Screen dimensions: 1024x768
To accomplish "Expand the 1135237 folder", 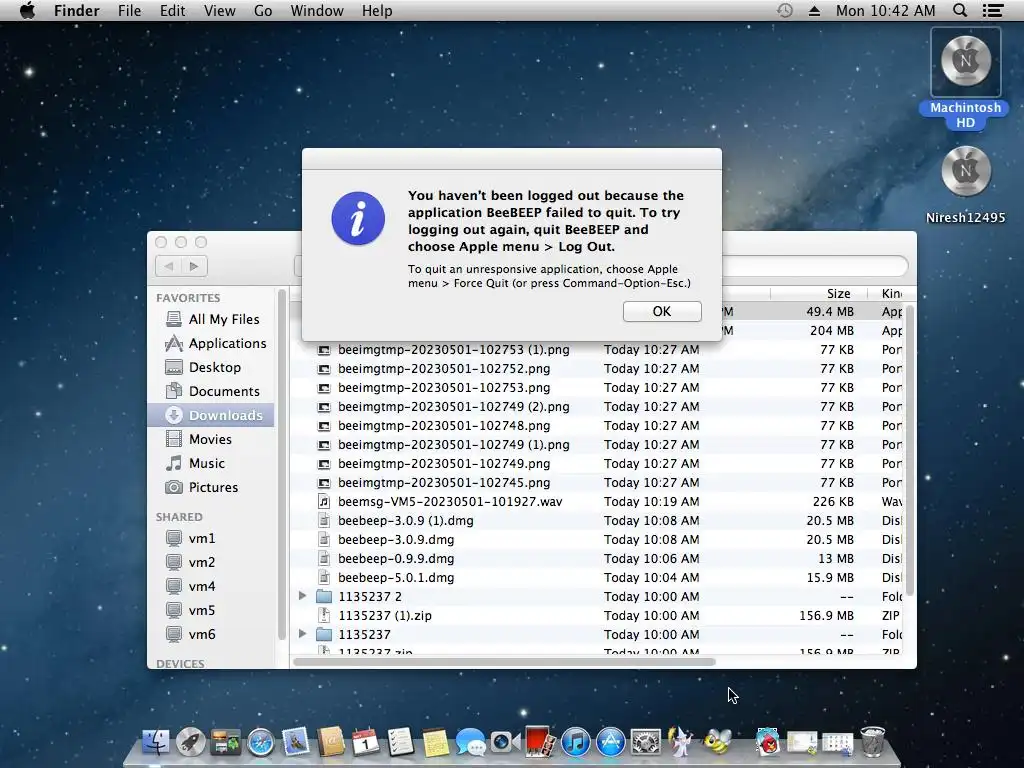I will click(302, 633).
